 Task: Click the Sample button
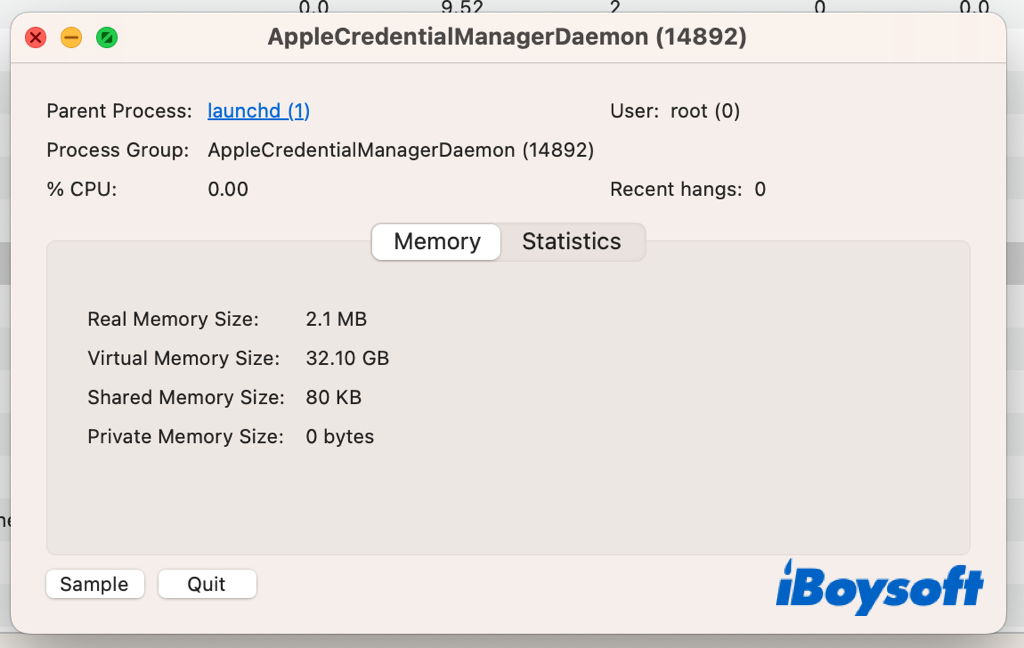(95, 584)
